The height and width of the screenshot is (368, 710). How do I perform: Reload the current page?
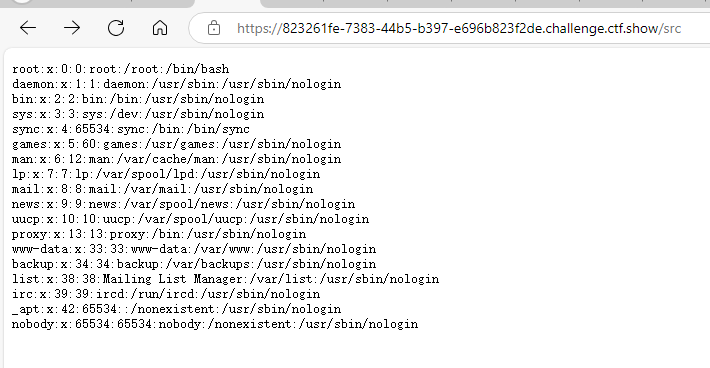116,28
